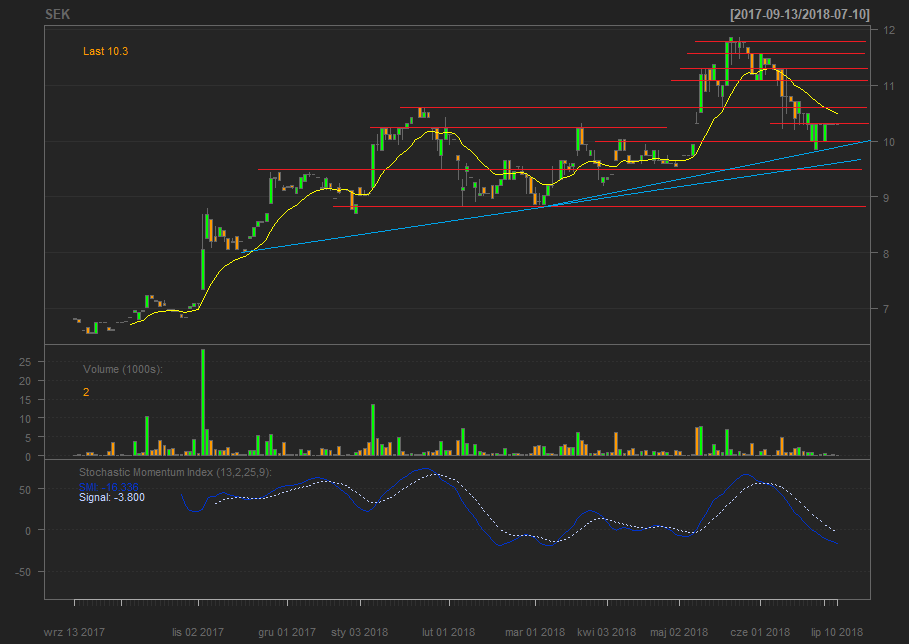
Task: Click the volume axis label 10
Action: click(x=25, y=419)
